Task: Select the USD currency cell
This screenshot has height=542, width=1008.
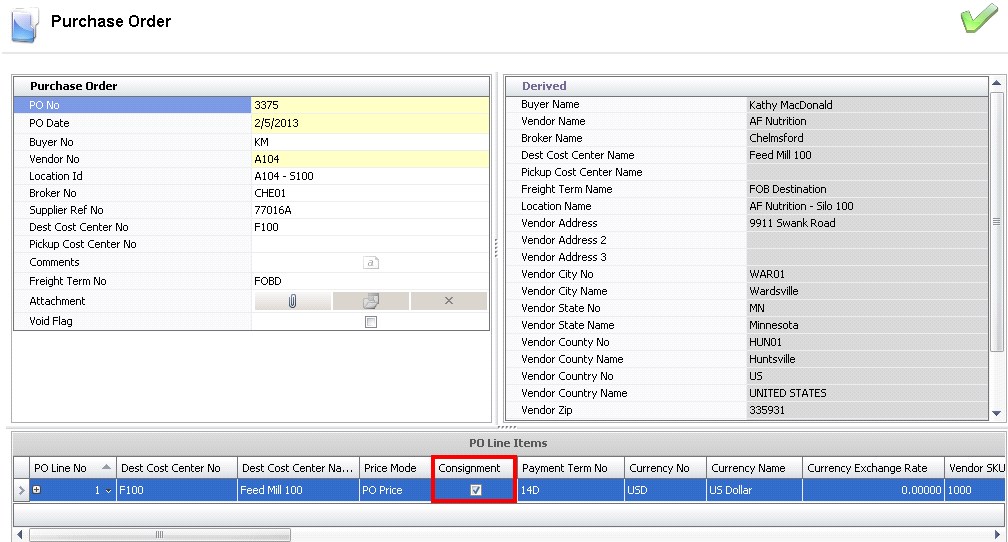Action: pyautogui.click(x=665, y=490)
